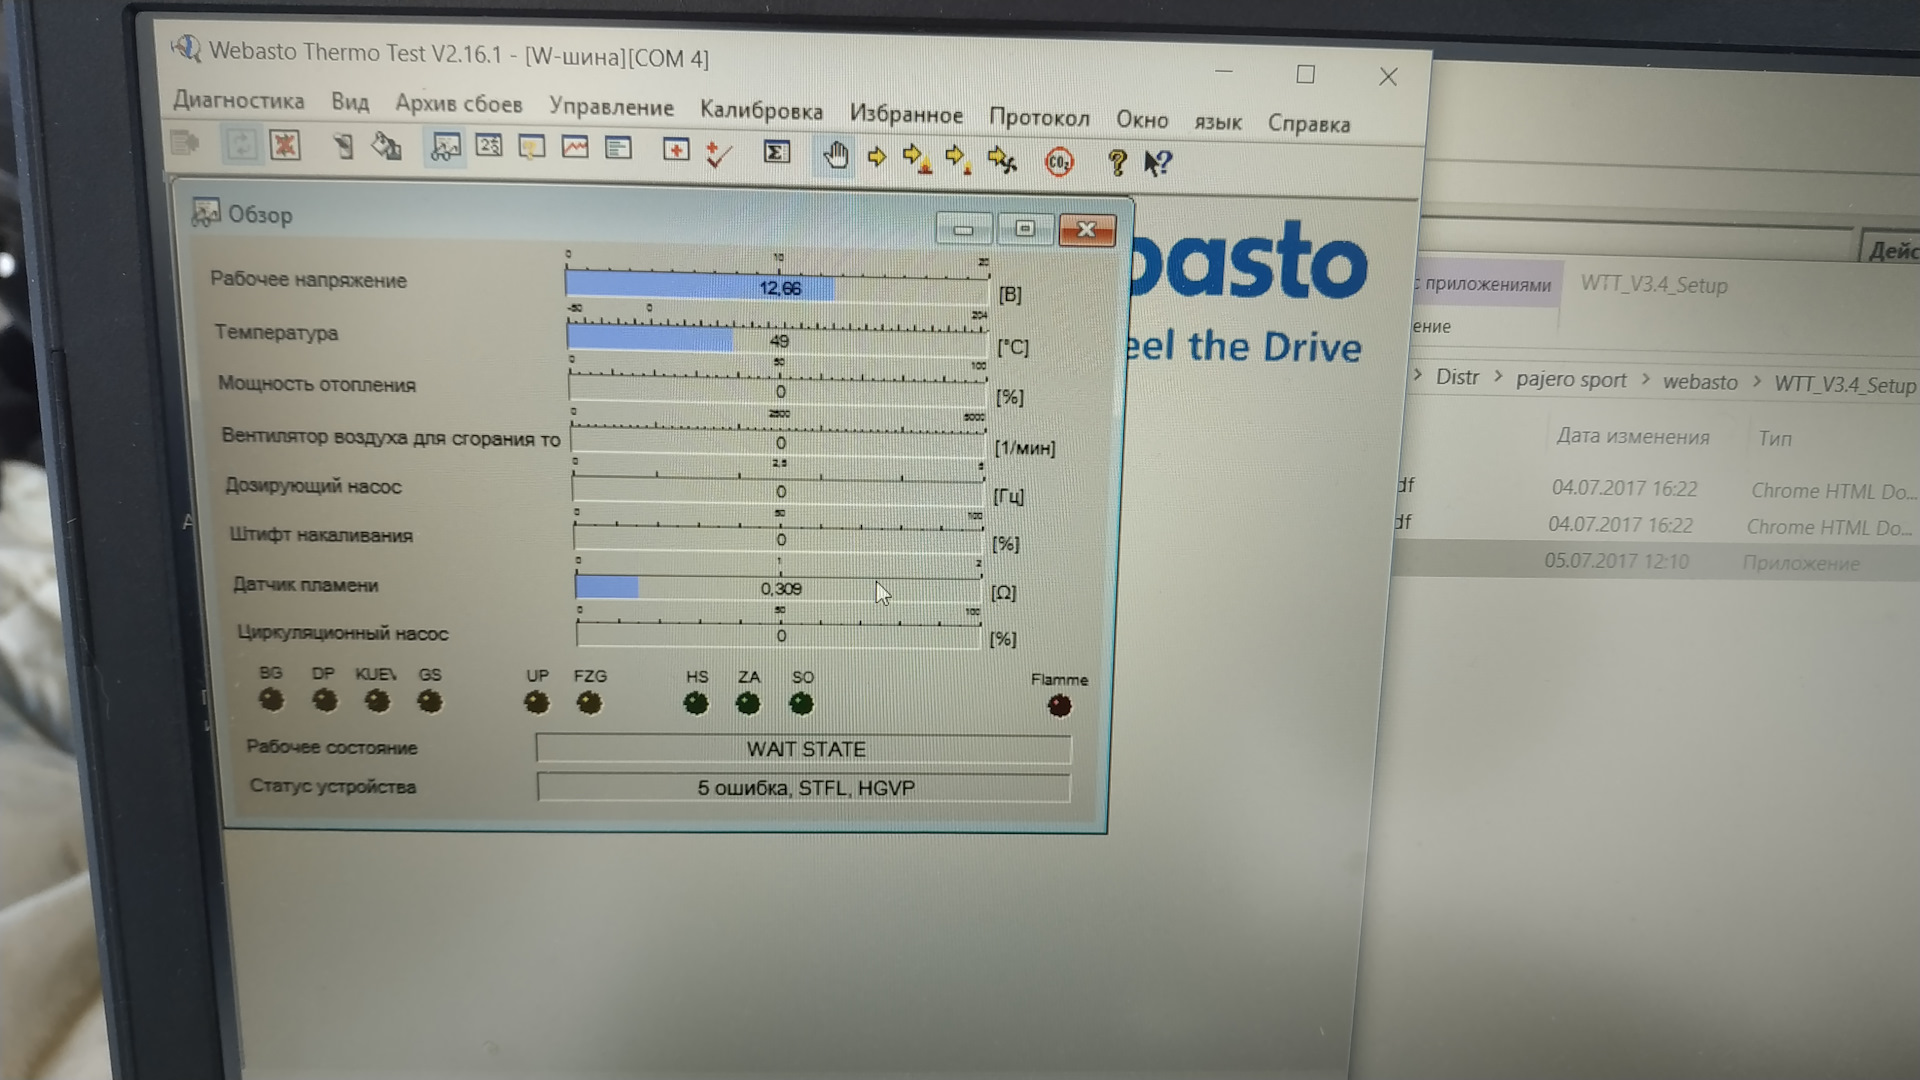Click the Датчик пламени bar showing 0,309

(777, 588)
